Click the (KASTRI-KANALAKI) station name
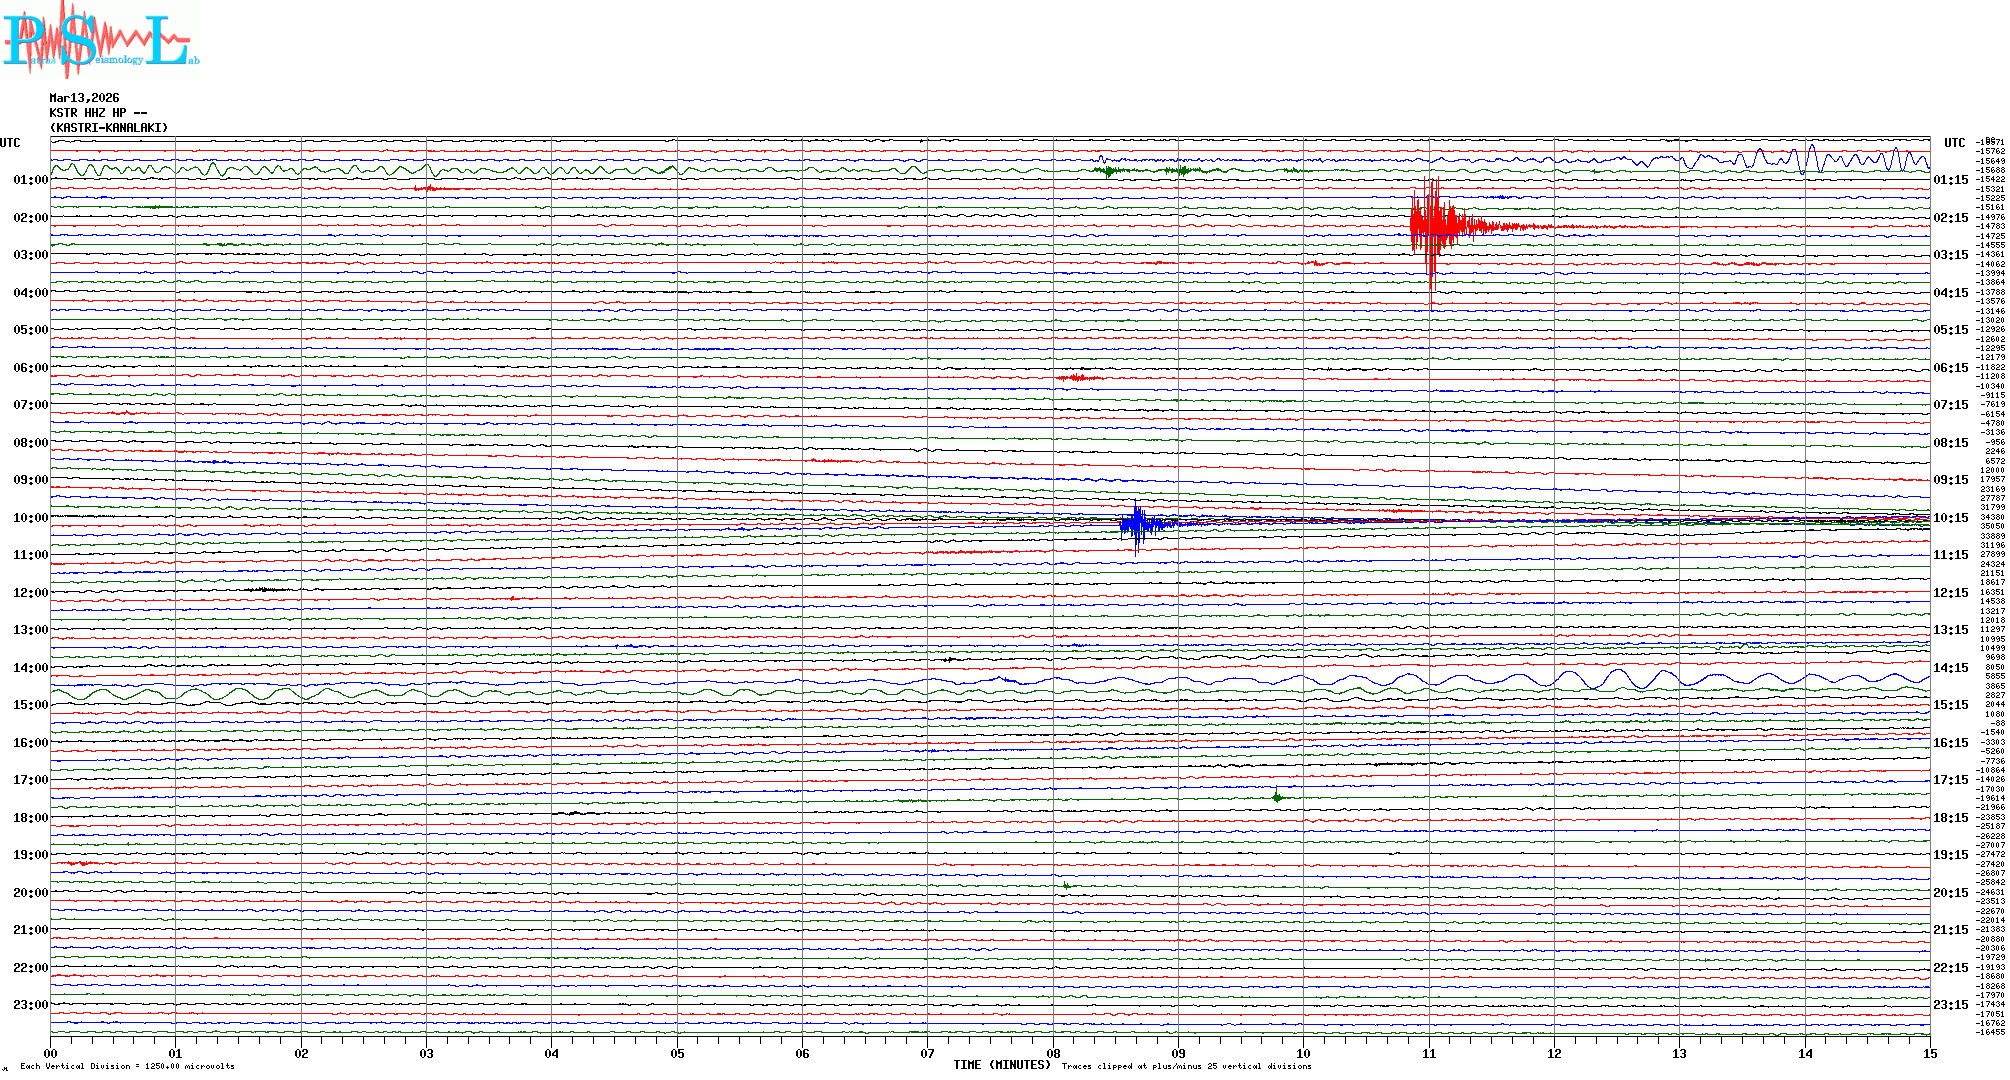Screen dimensions: 2010x1080 pos(109,128)
